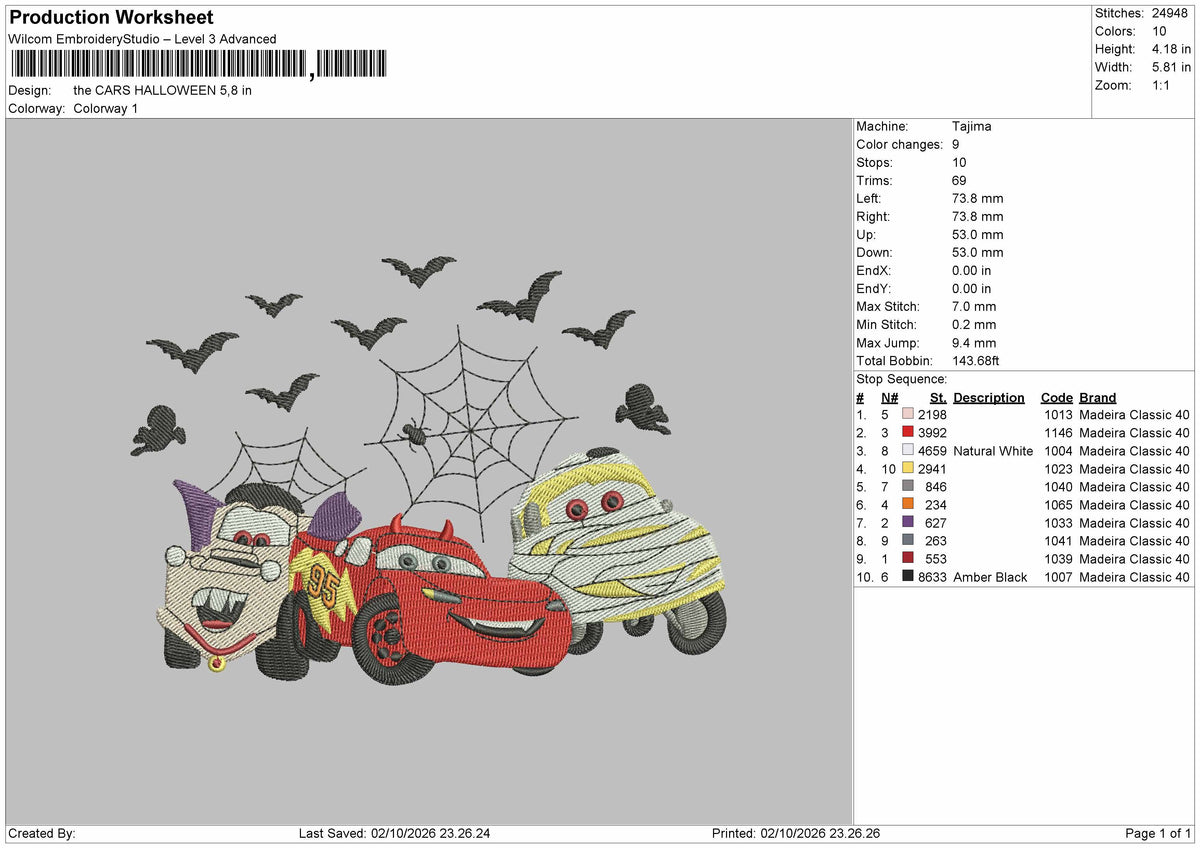Click the stitch count 4659 in row 3
The height and width of the screenshot is (848, 1200).
point(933,451)
